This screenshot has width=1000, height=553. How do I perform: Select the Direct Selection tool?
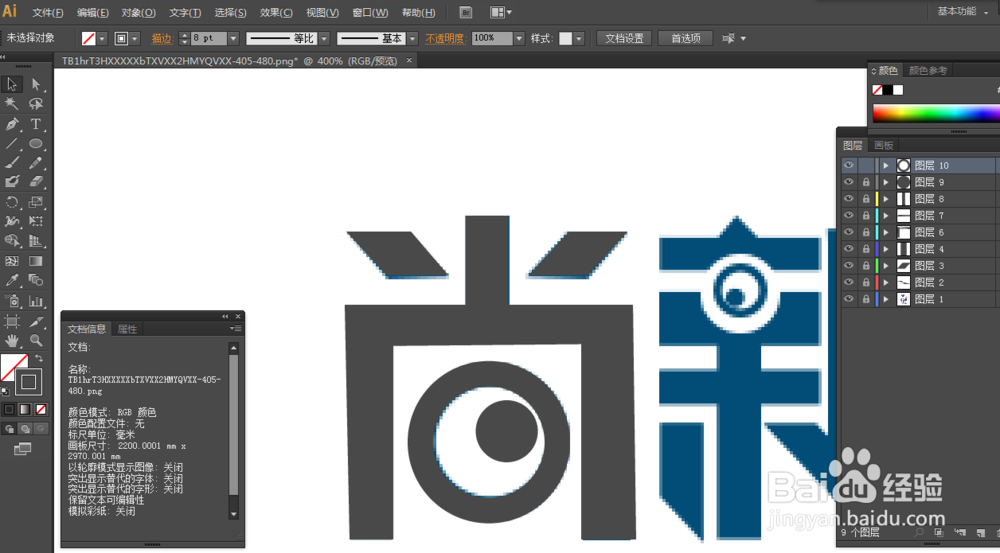36,84
